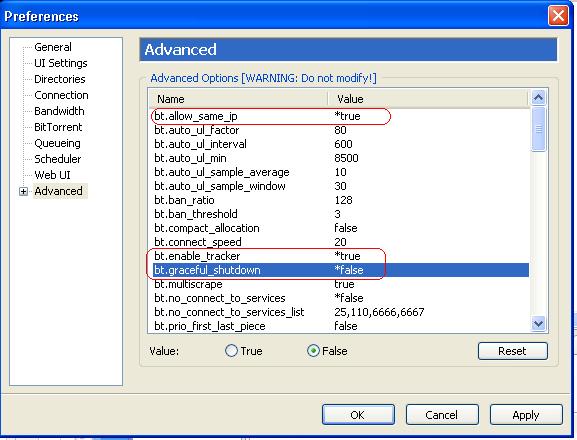Screen dimensions: 577x440
Task: Select the bt.auto_ul_sample_window row
Action: click(x=341, y=186)
